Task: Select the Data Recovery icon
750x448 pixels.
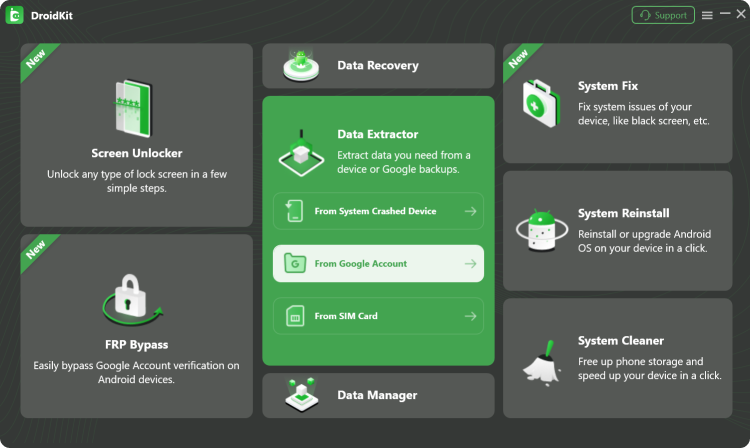Action: pyautogui.click(x=302, y=66)
